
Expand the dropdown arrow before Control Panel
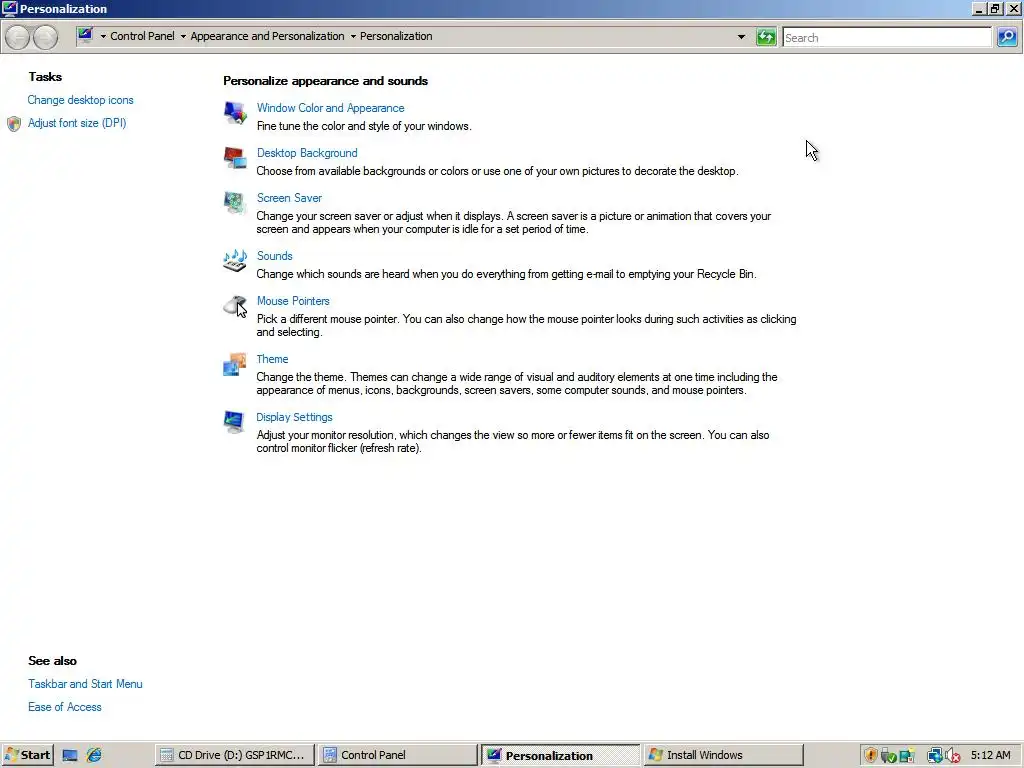pos(103,37)
